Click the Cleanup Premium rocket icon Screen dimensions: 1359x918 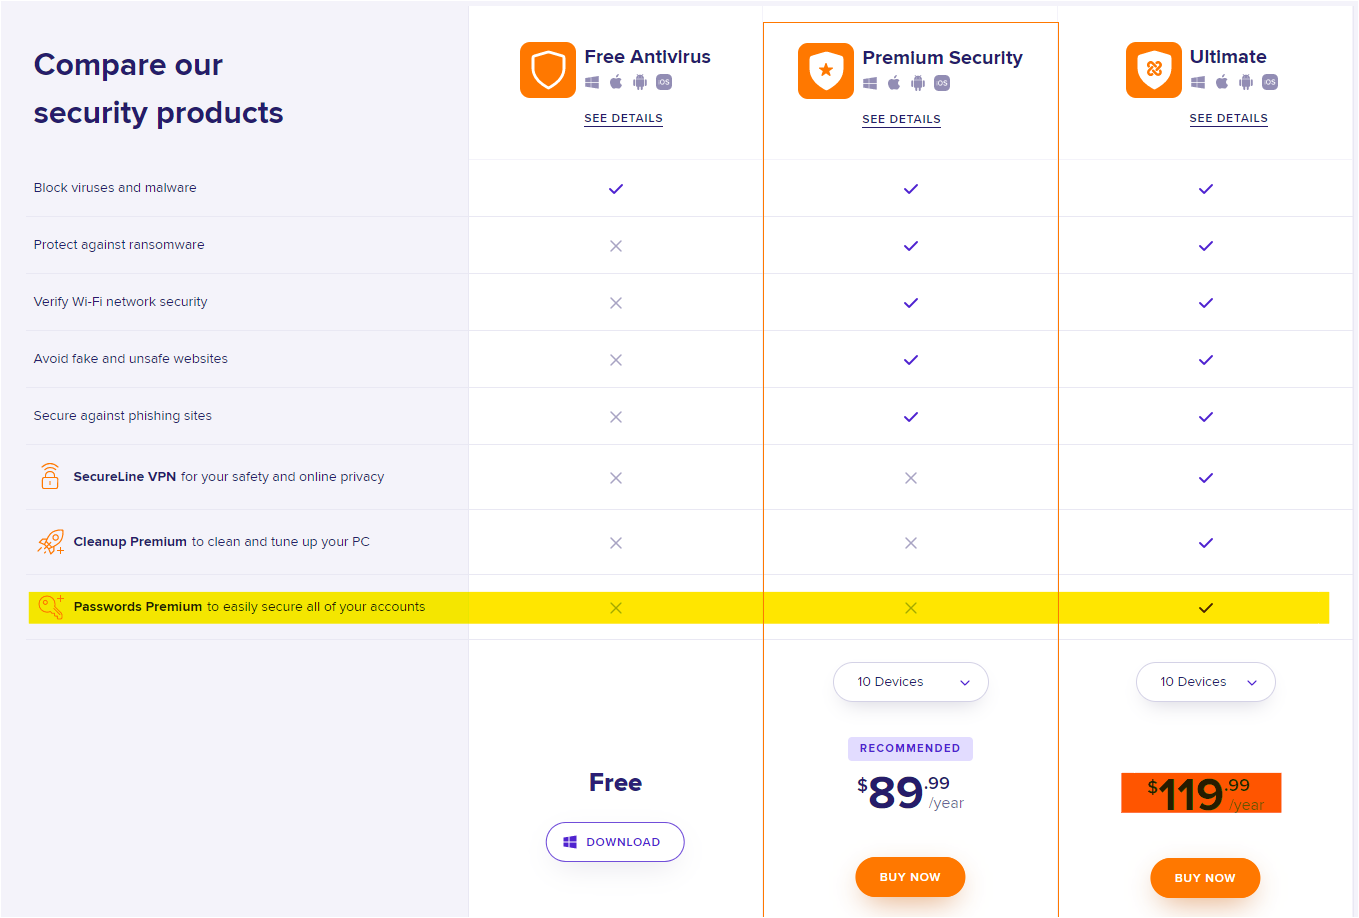50,542
